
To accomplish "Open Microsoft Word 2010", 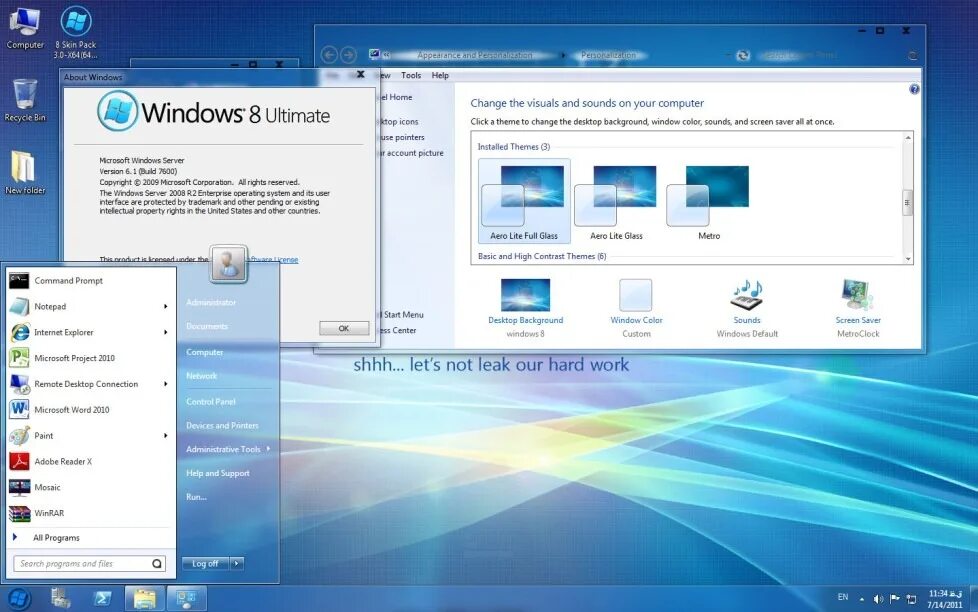I will 91,410.
